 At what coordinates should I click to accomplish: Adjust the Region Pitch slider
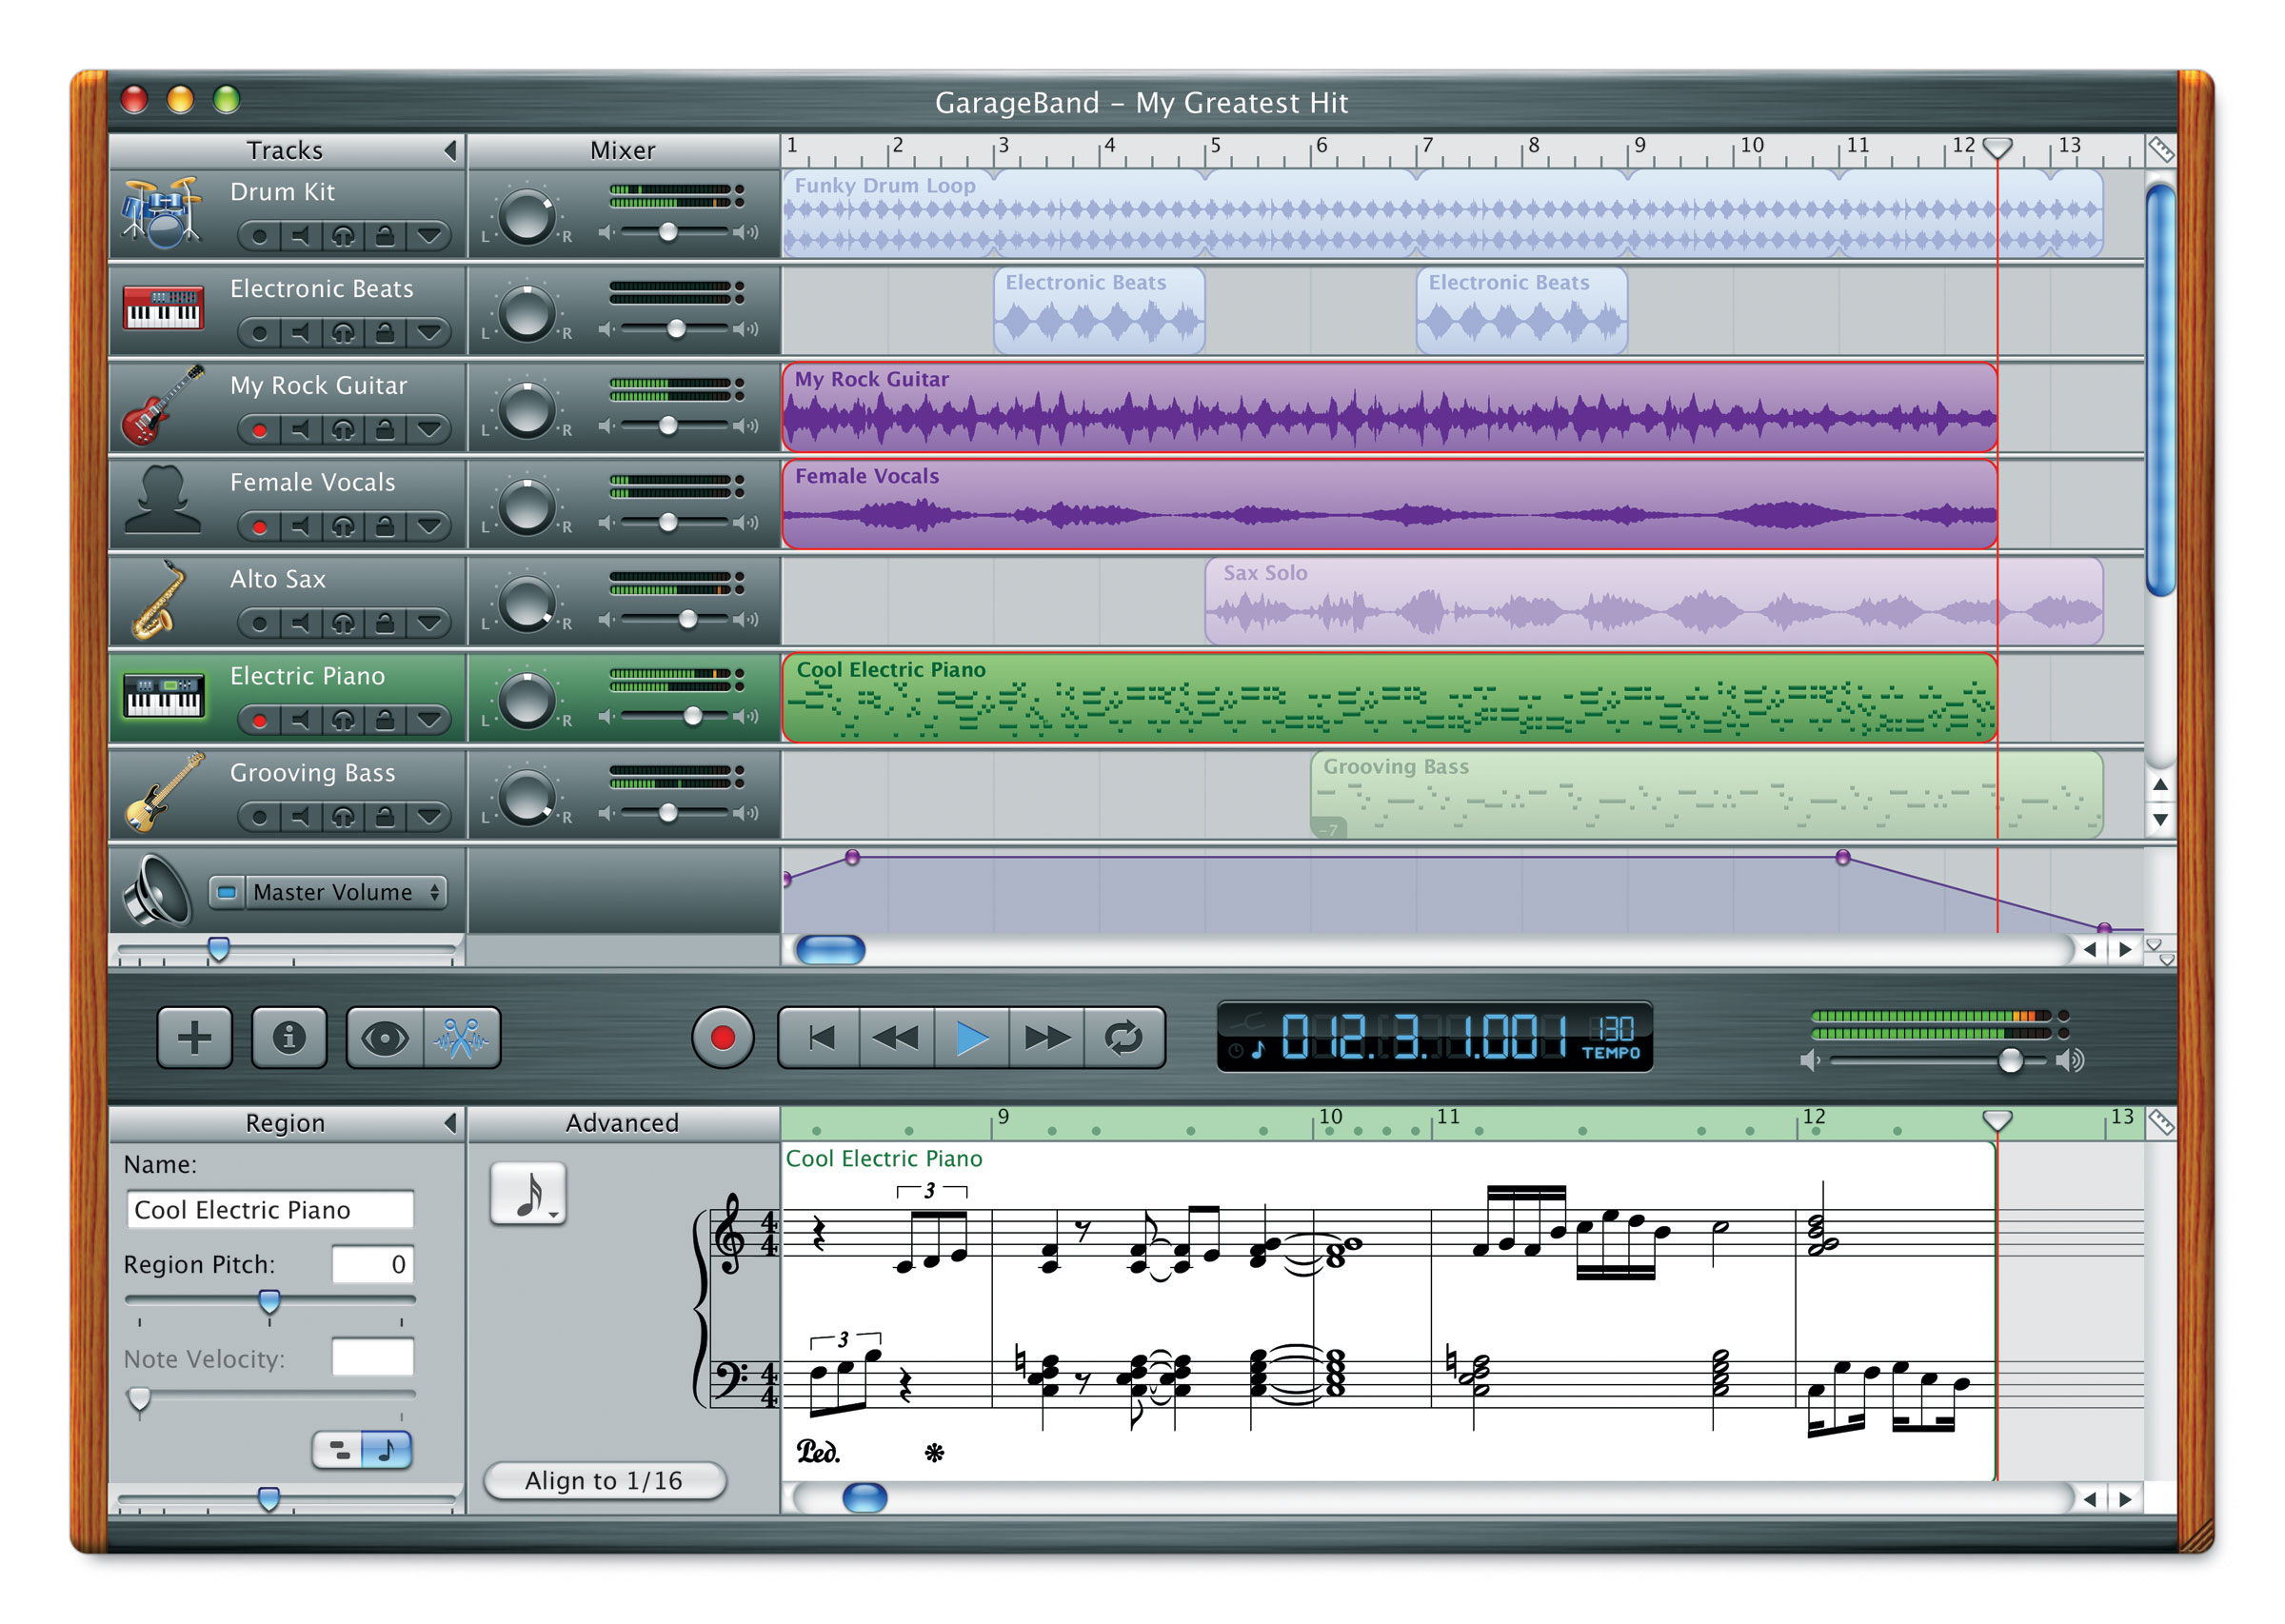tap(269, 1301)
